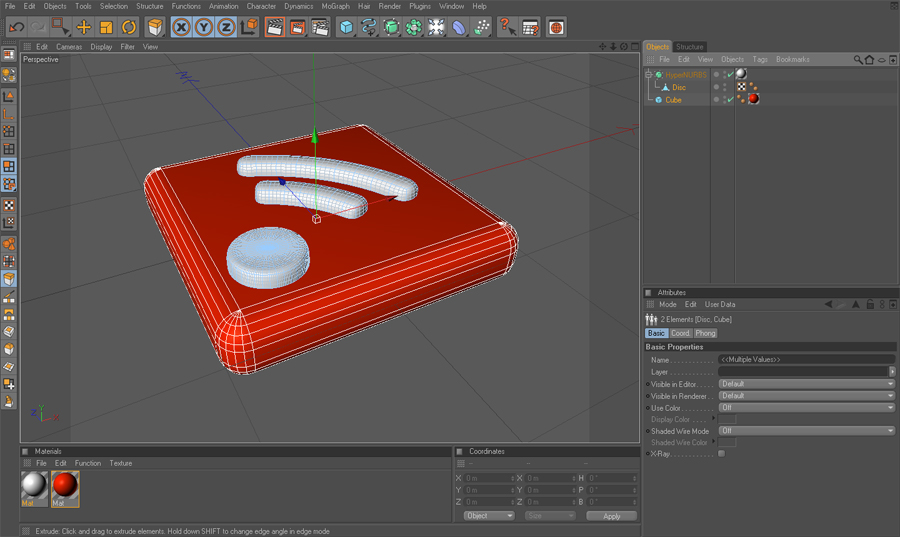The image size is (900, 537).
Task: Click the Knife tool in the left palette
Action: click(x=9, y=297)
